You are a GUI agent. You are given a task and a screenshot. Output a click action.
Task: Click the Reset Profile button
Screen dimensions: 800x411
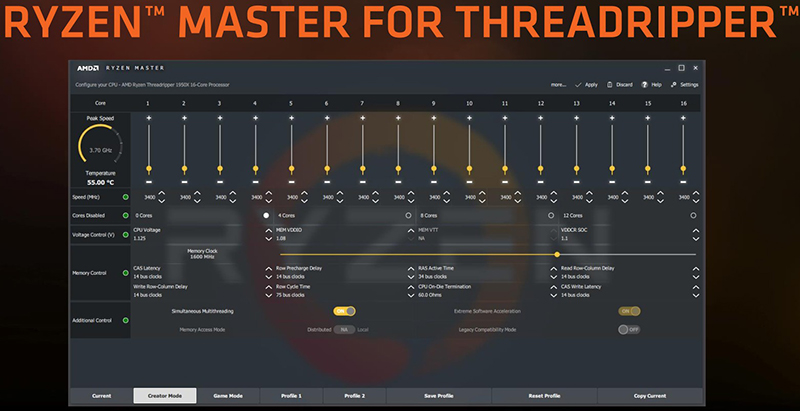(x=544, y=396)
